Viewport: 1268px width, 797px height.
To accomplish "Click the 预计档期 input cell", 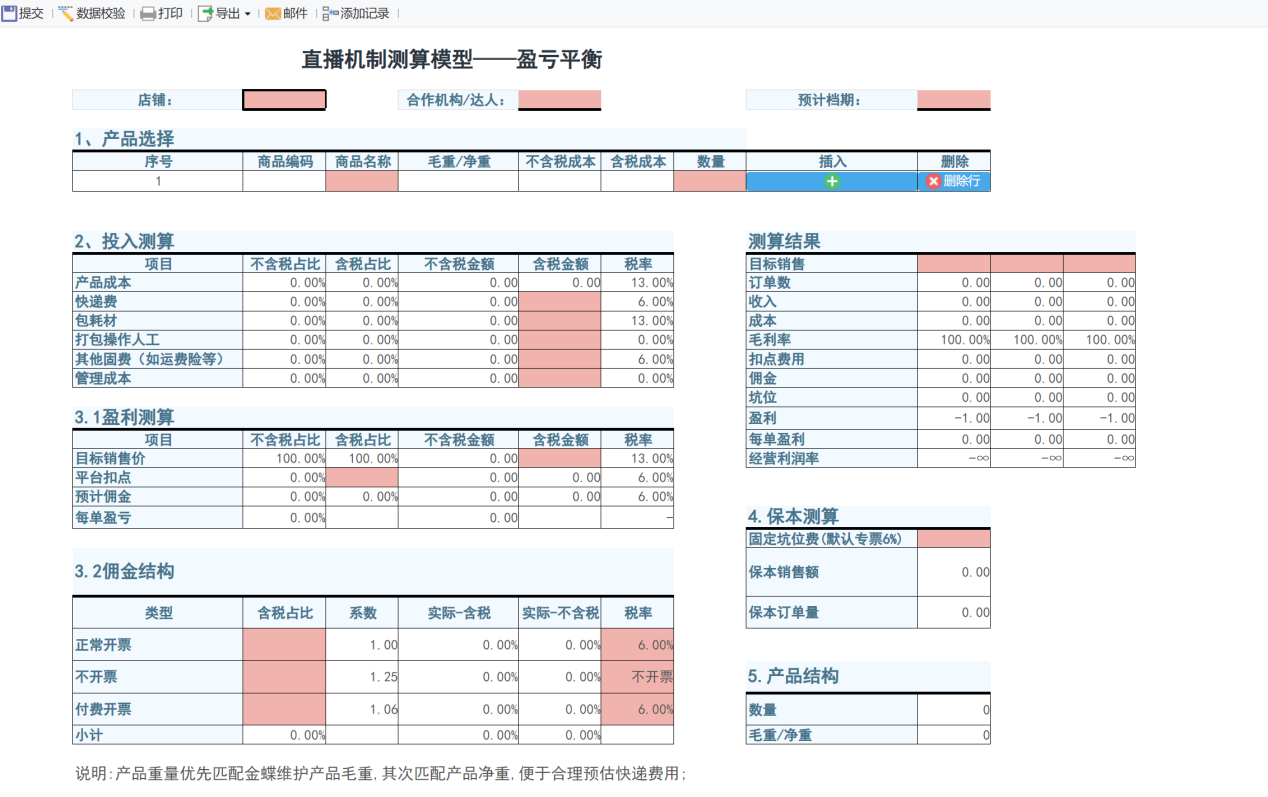I will coord(953,99).
